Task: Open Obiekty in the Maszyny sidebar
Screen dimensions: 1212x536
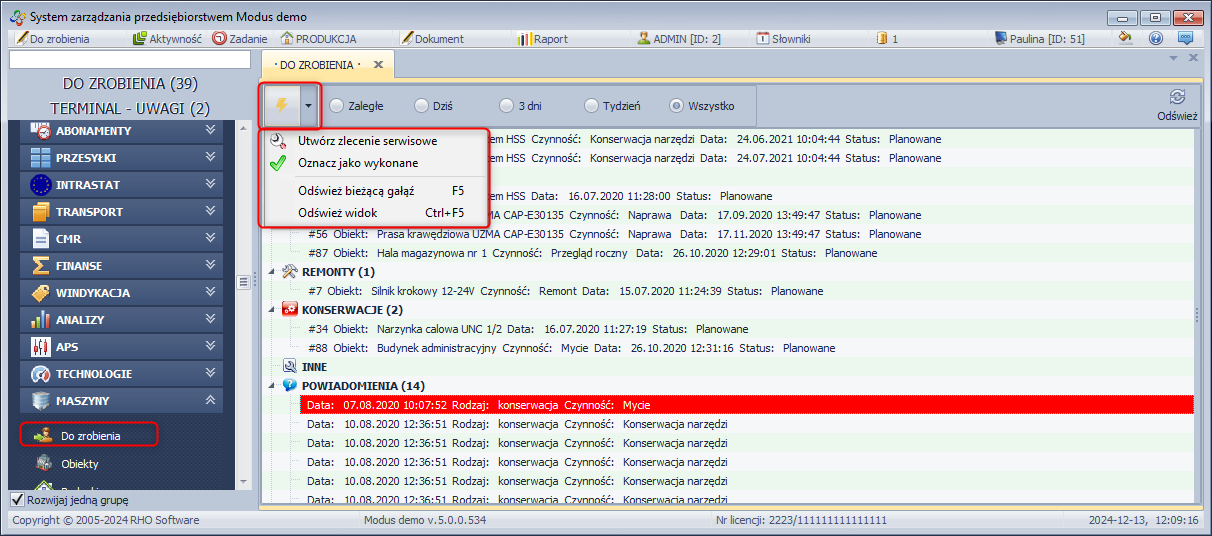Action: tap(79, 464)
